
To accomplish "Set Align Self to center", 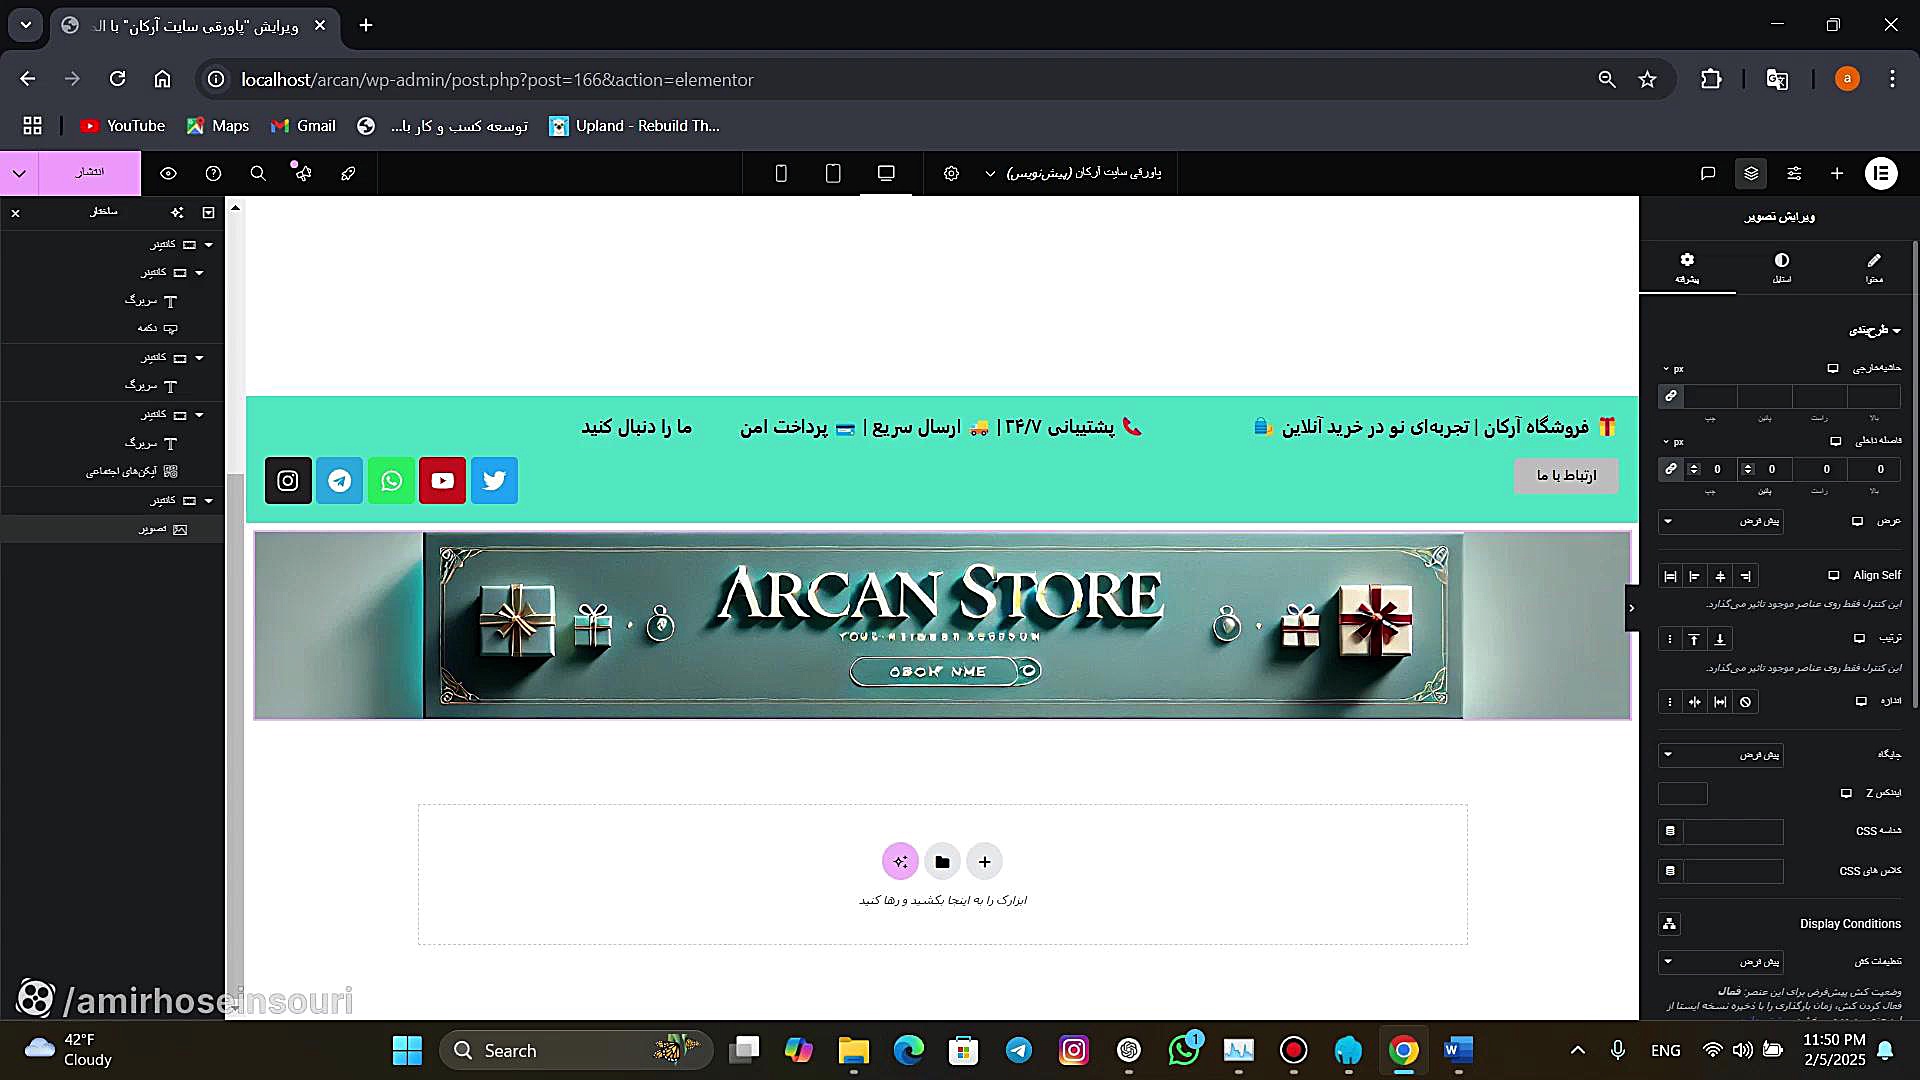I will click(x=1720, y=576).
